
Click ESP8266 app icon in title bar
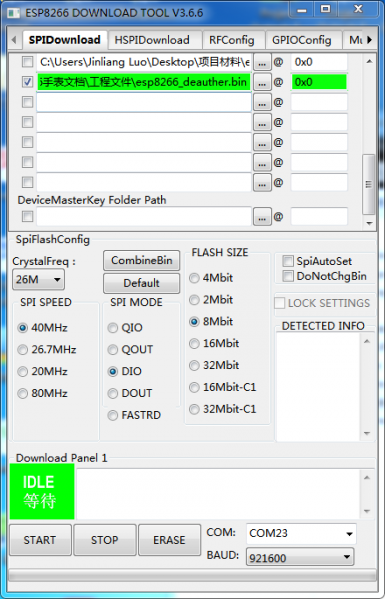(14, 13)
